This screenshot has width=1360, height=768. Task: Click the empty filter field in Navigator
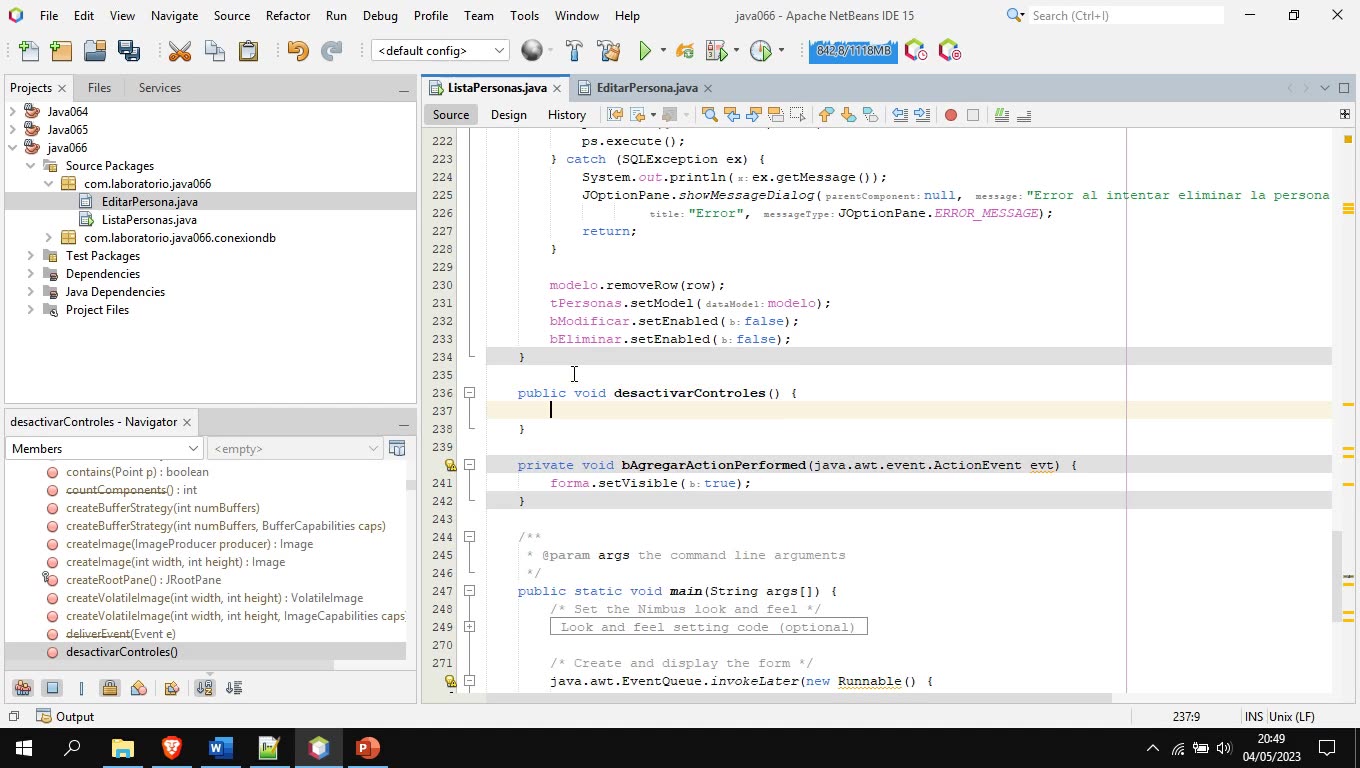coord(295,449)
